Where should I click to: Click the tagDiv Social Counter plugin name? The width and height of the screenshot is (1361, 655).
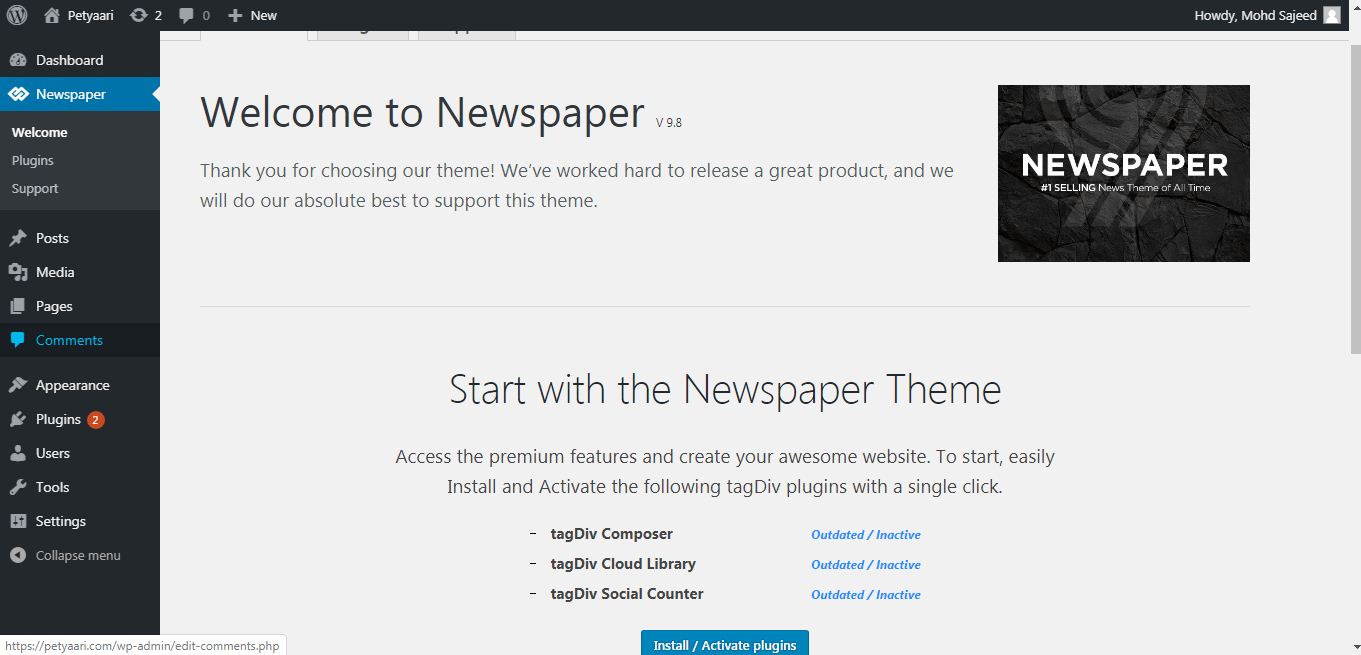[627, 594]
